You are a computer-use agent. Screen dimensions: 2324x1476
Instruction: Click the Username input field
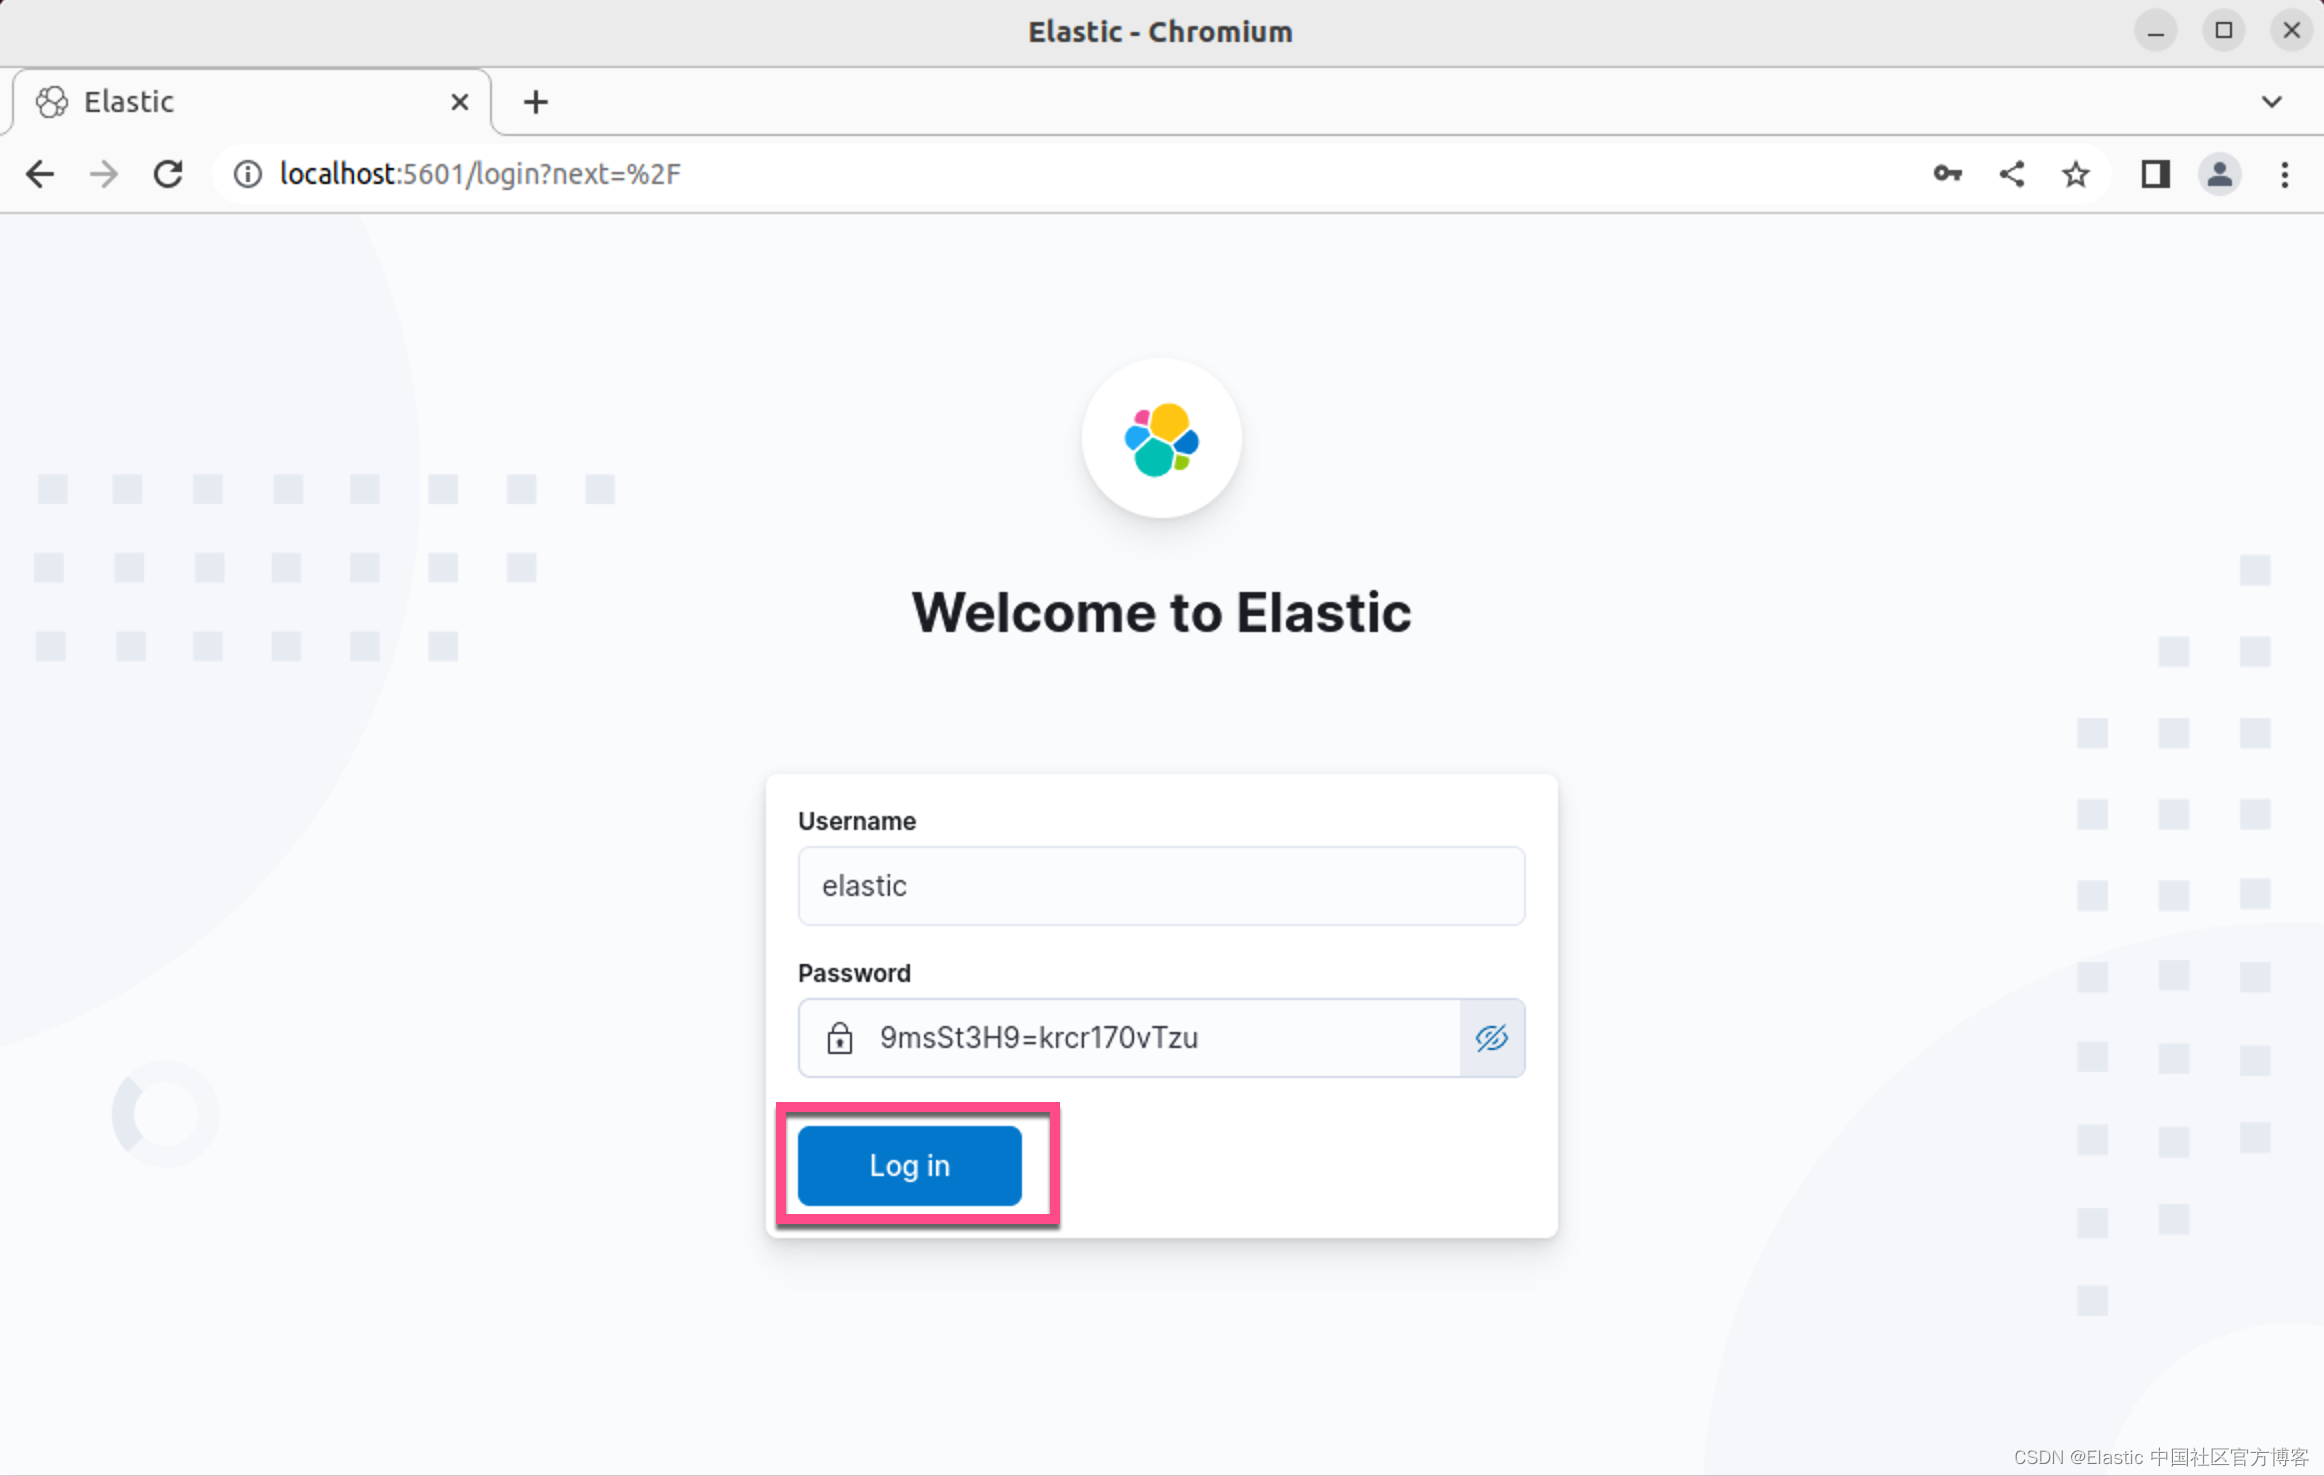point(1160,886)
